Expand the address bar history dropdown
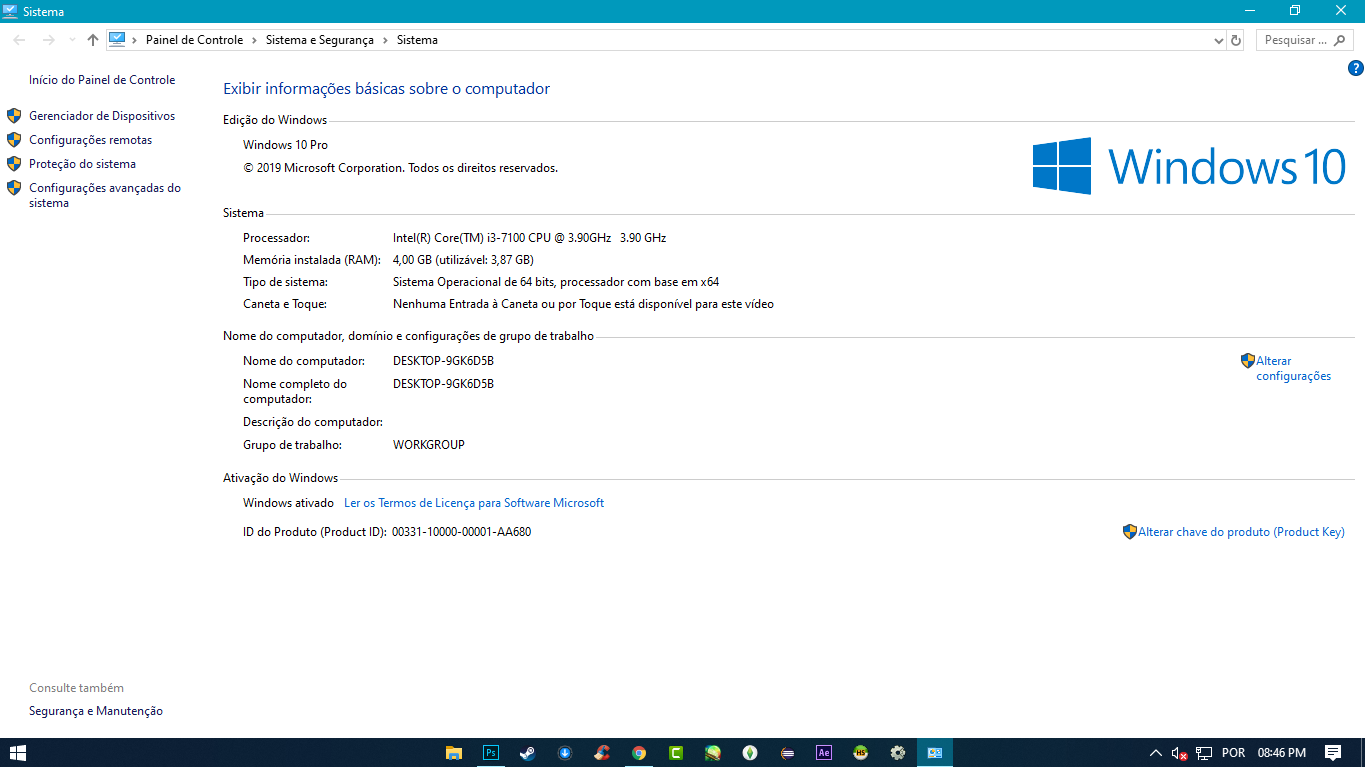The image size is (1365, 767). 1218,41
